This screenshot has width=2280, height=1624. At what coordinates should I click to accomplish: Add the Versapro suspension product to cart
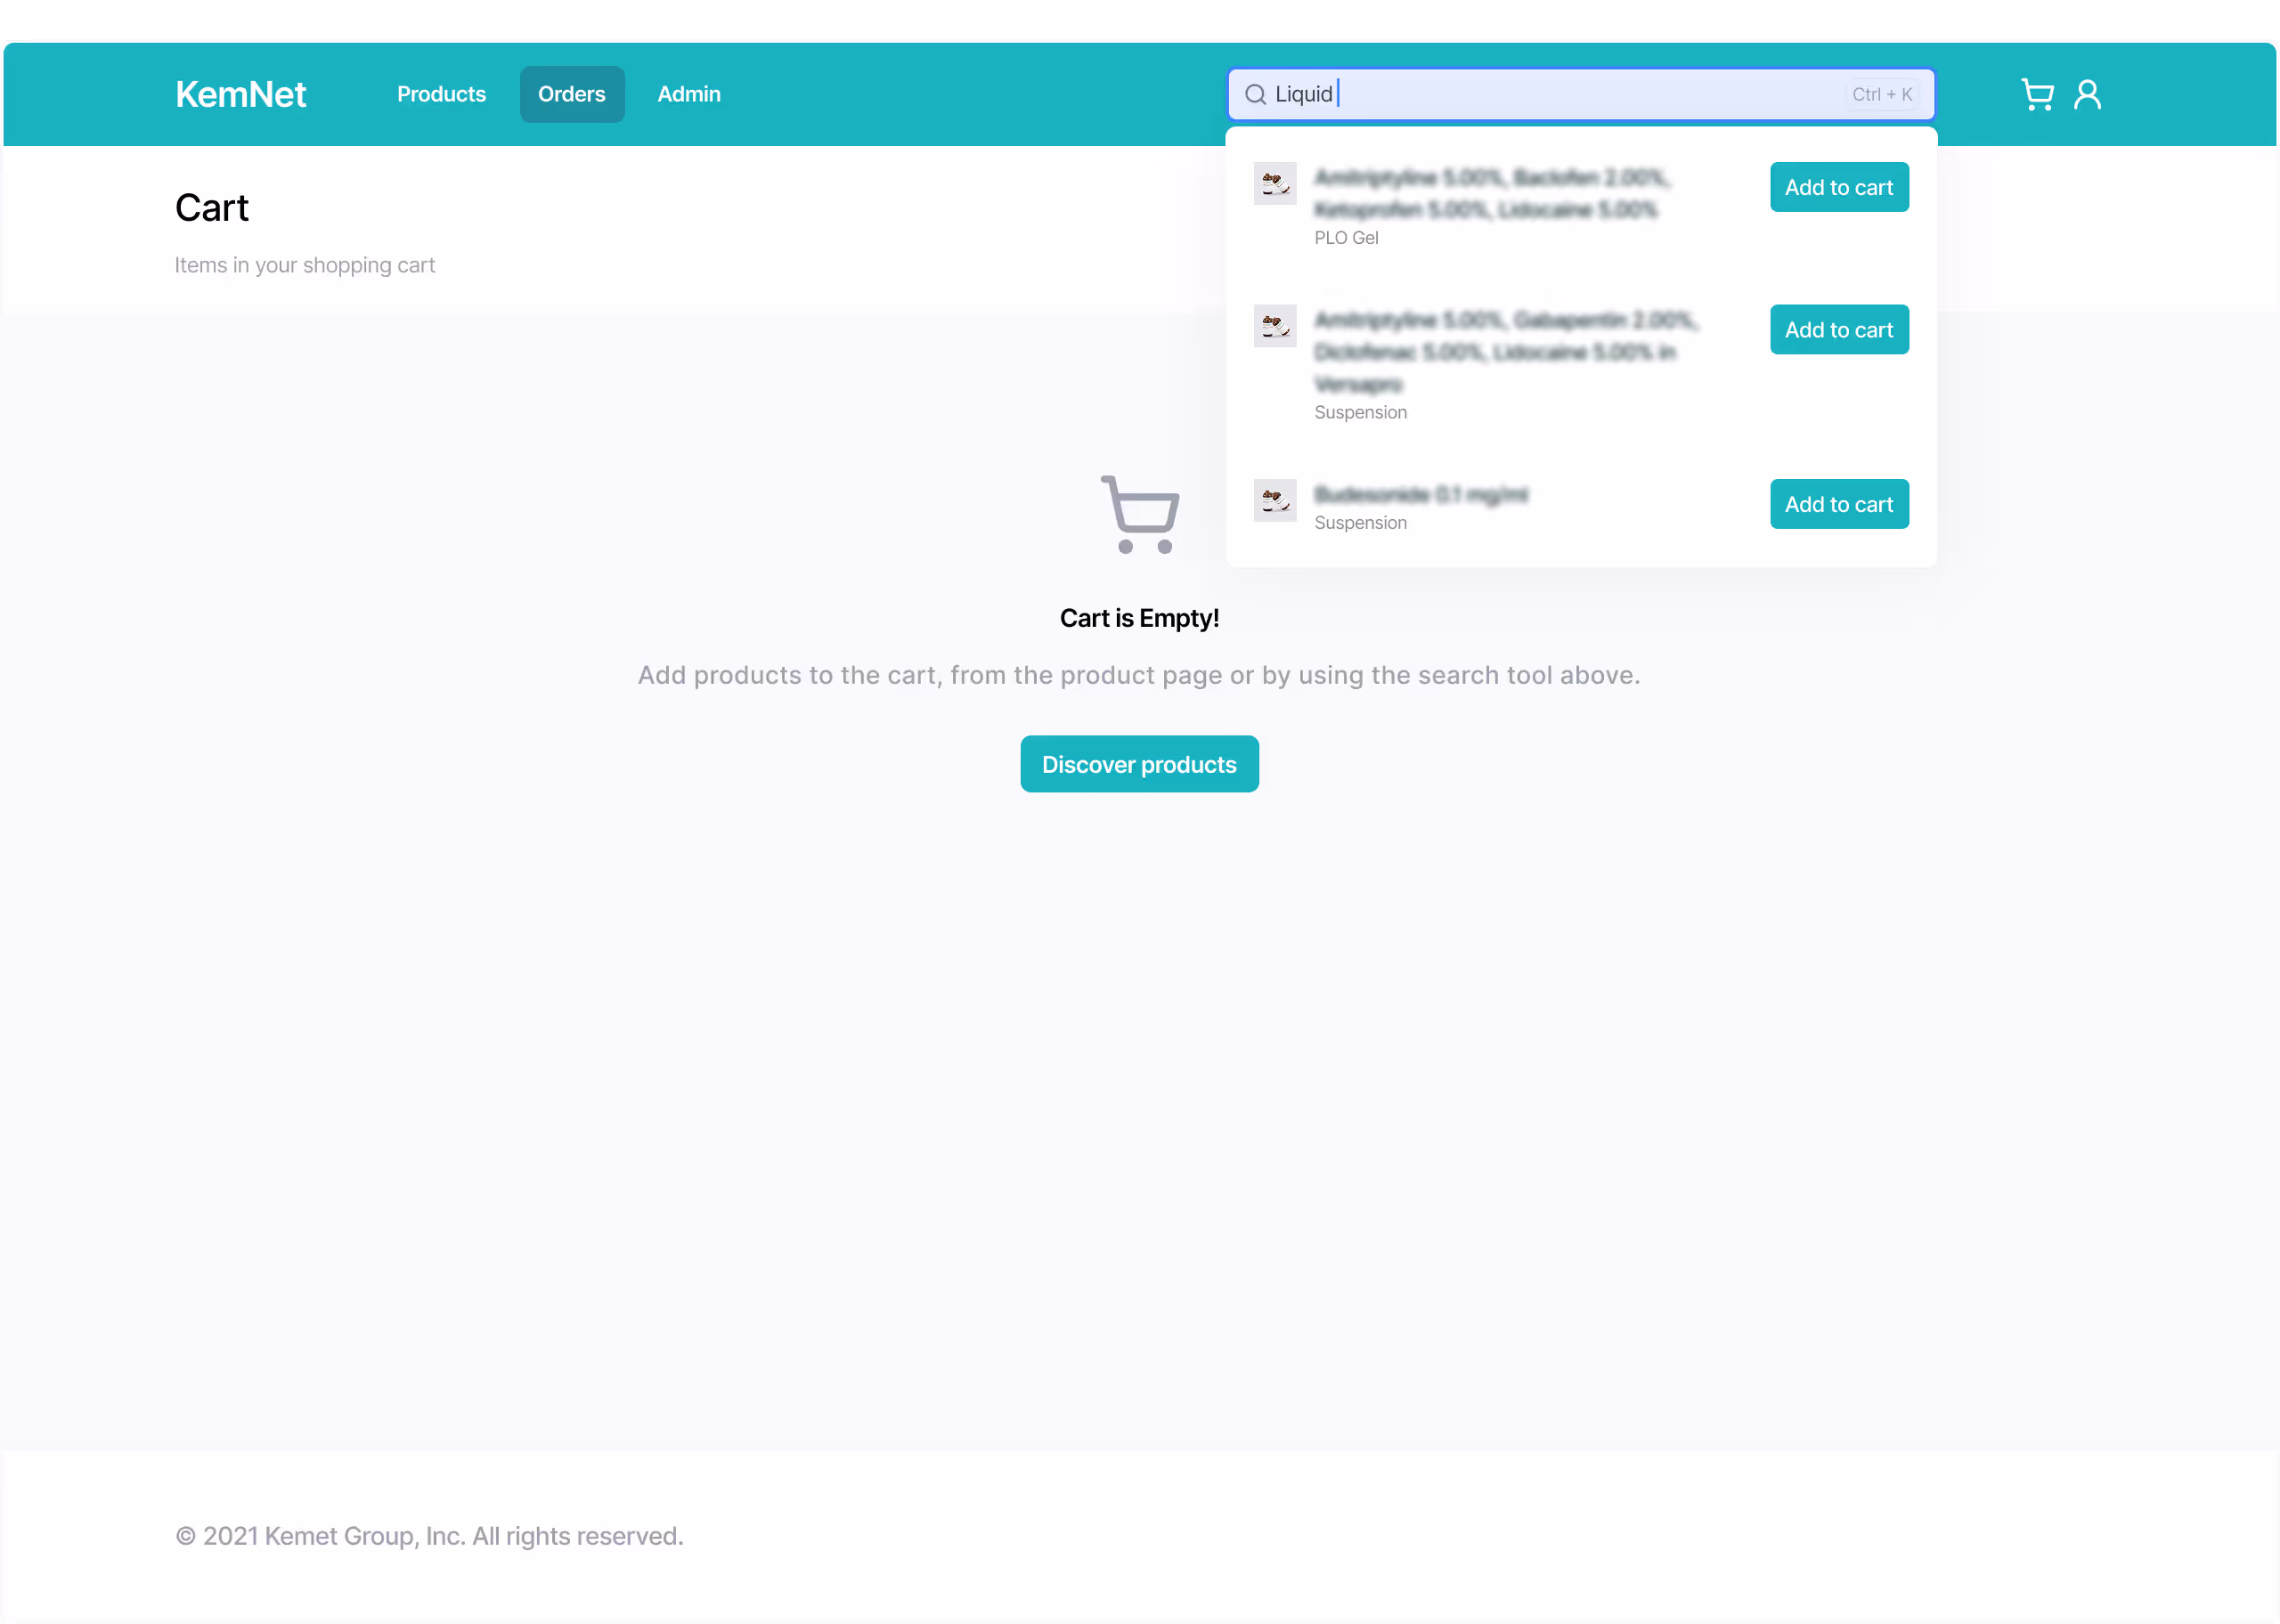(x=1838, y=330)
